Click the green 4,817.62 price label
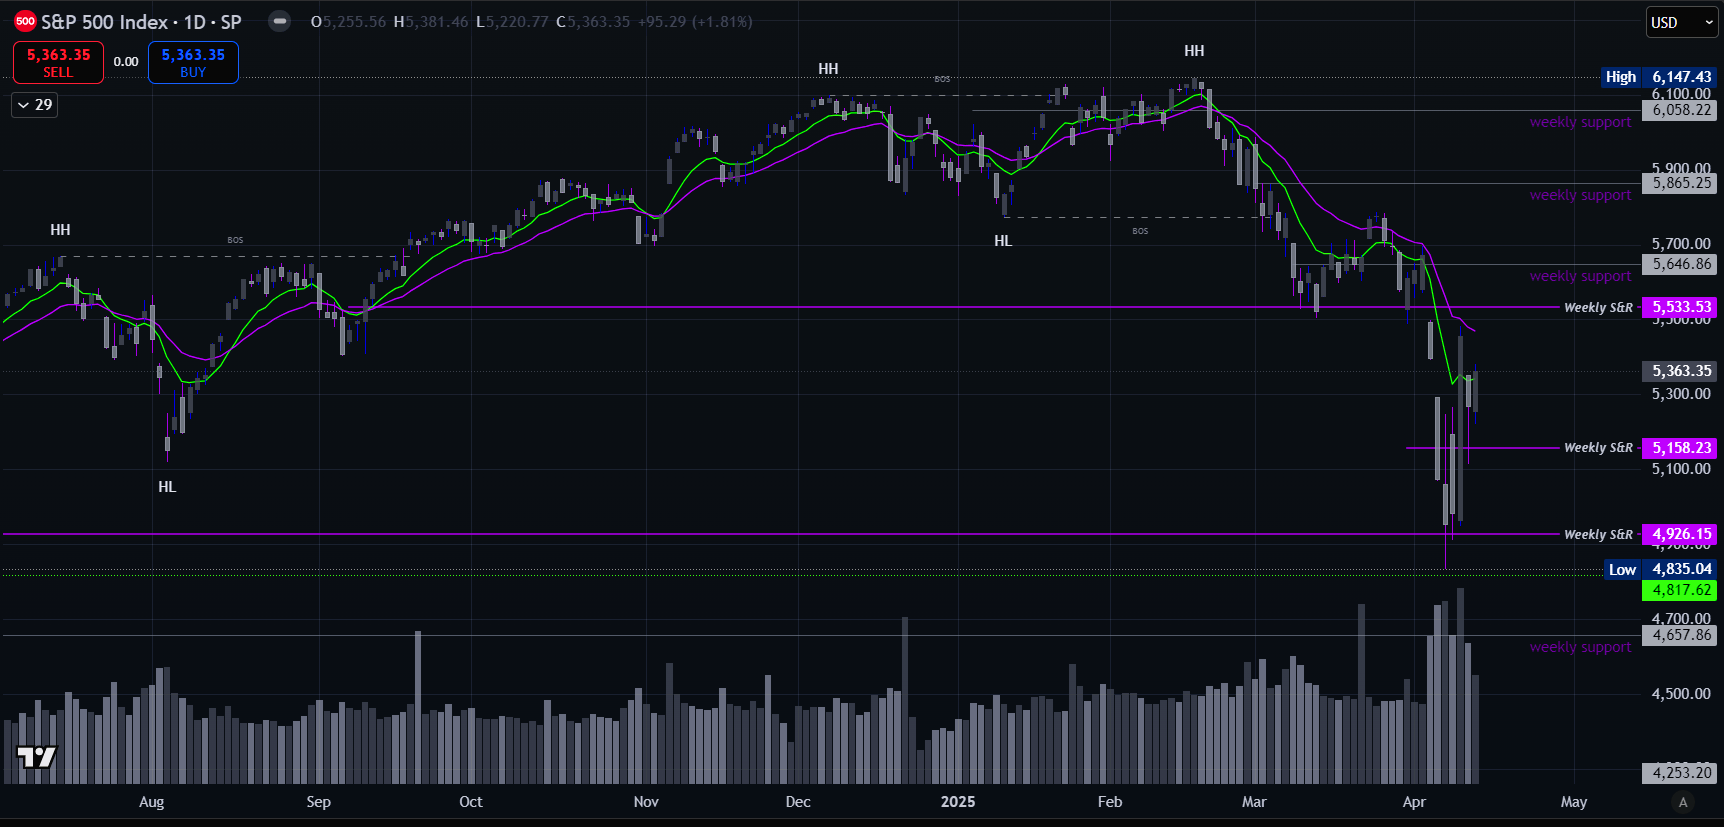This screenshot has width=1724, height=827. click(1681, 590)
